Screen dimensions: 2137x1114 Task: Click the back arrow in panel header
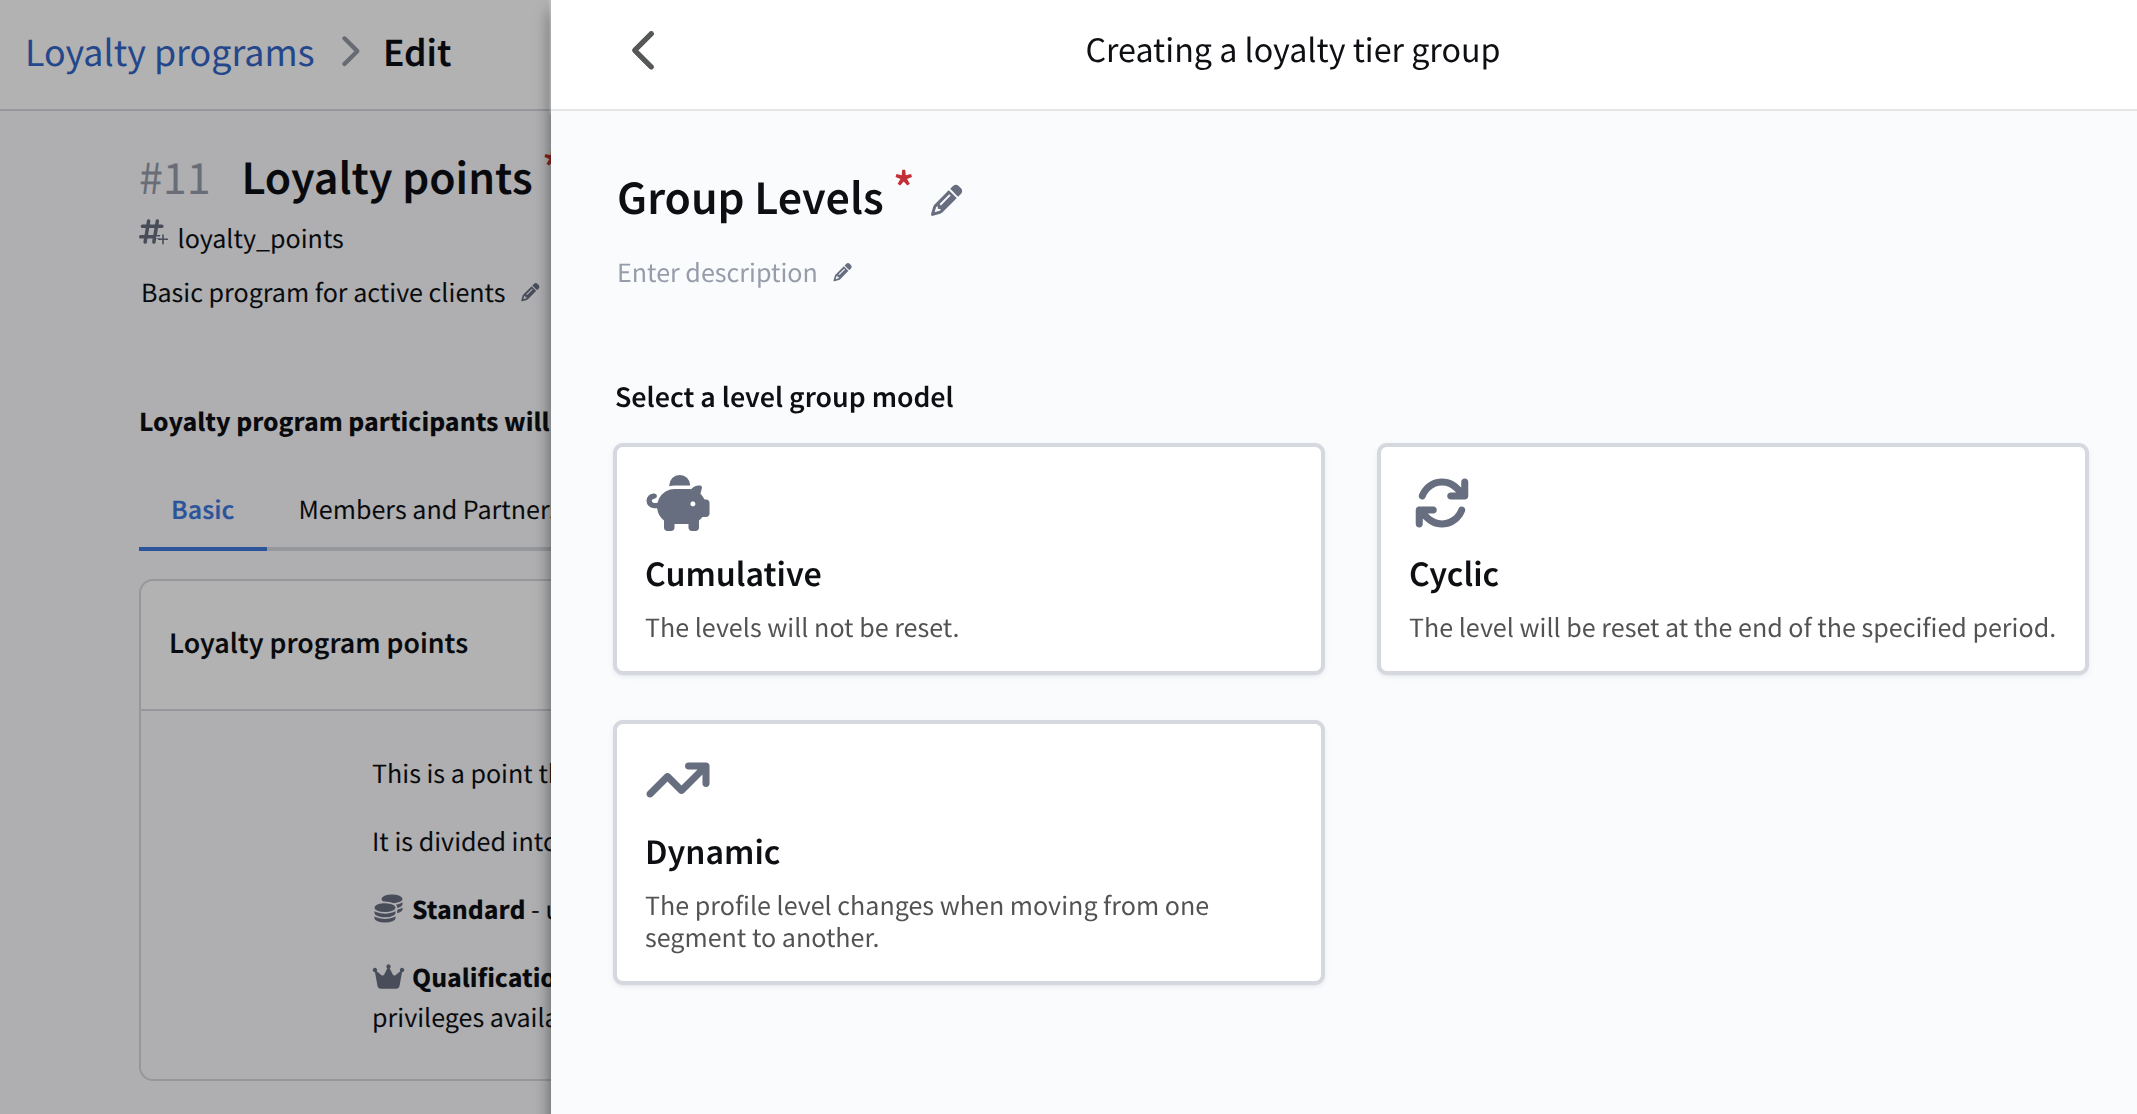point(643,51)
